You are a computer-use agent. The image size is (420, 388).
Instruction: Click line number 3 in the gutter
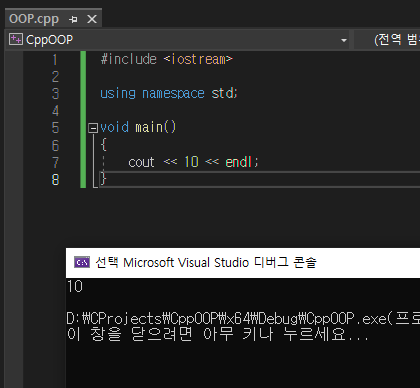(55, 94)
